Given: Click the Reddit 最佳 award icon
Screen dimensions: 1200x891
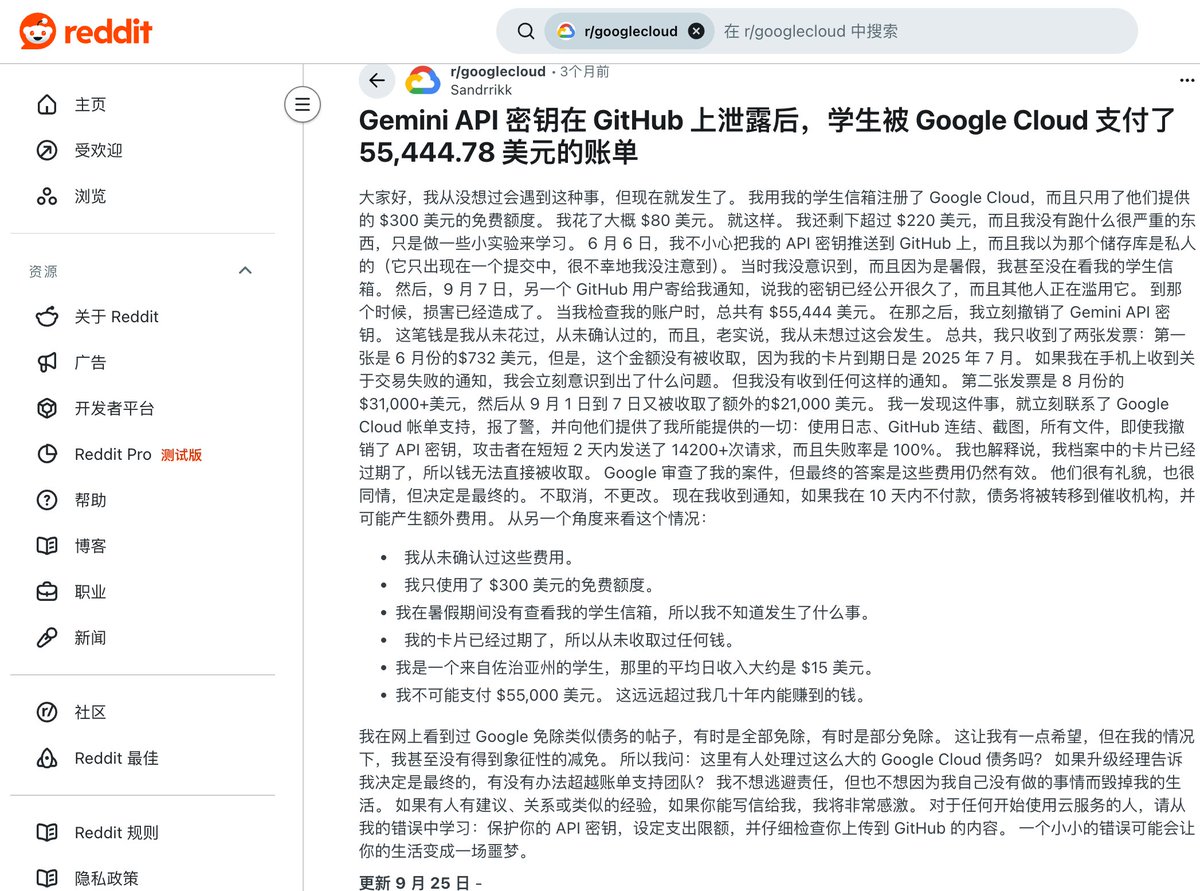Looking at the screenshot, I should coord(45,758).
